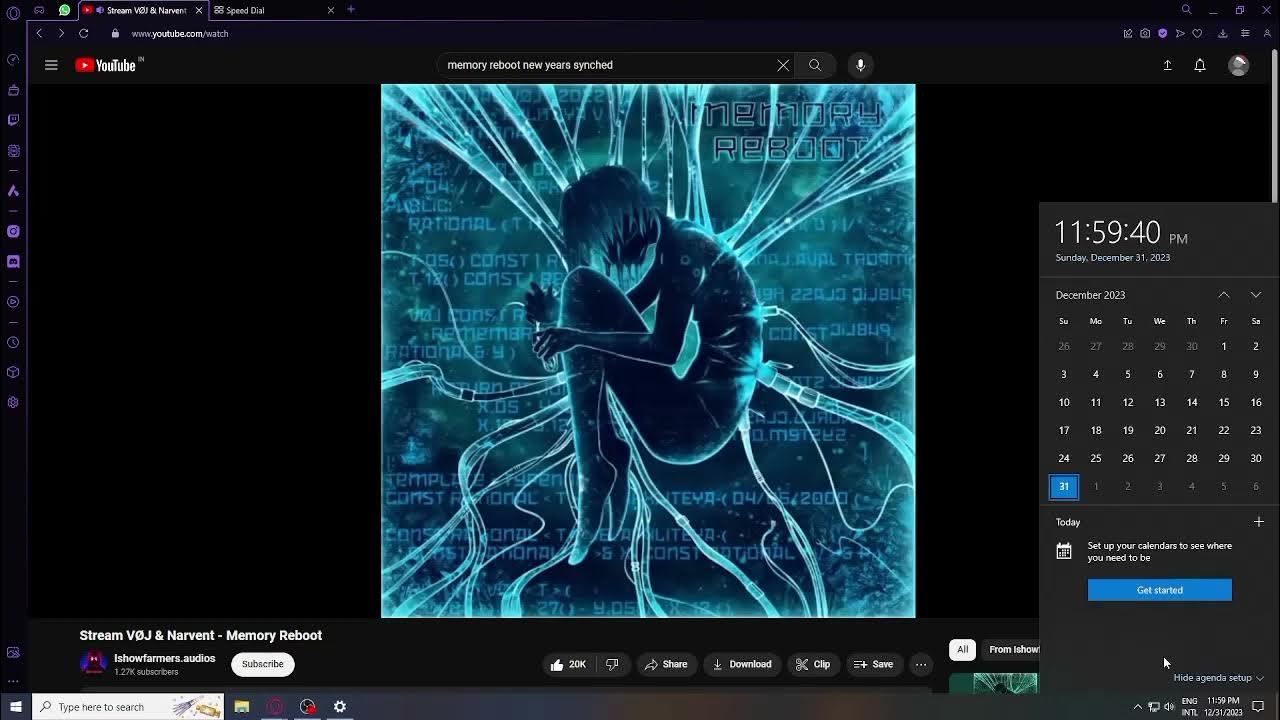Reload the YouTube page
The width and height of the screenshot is (1280, 720).
84,33
